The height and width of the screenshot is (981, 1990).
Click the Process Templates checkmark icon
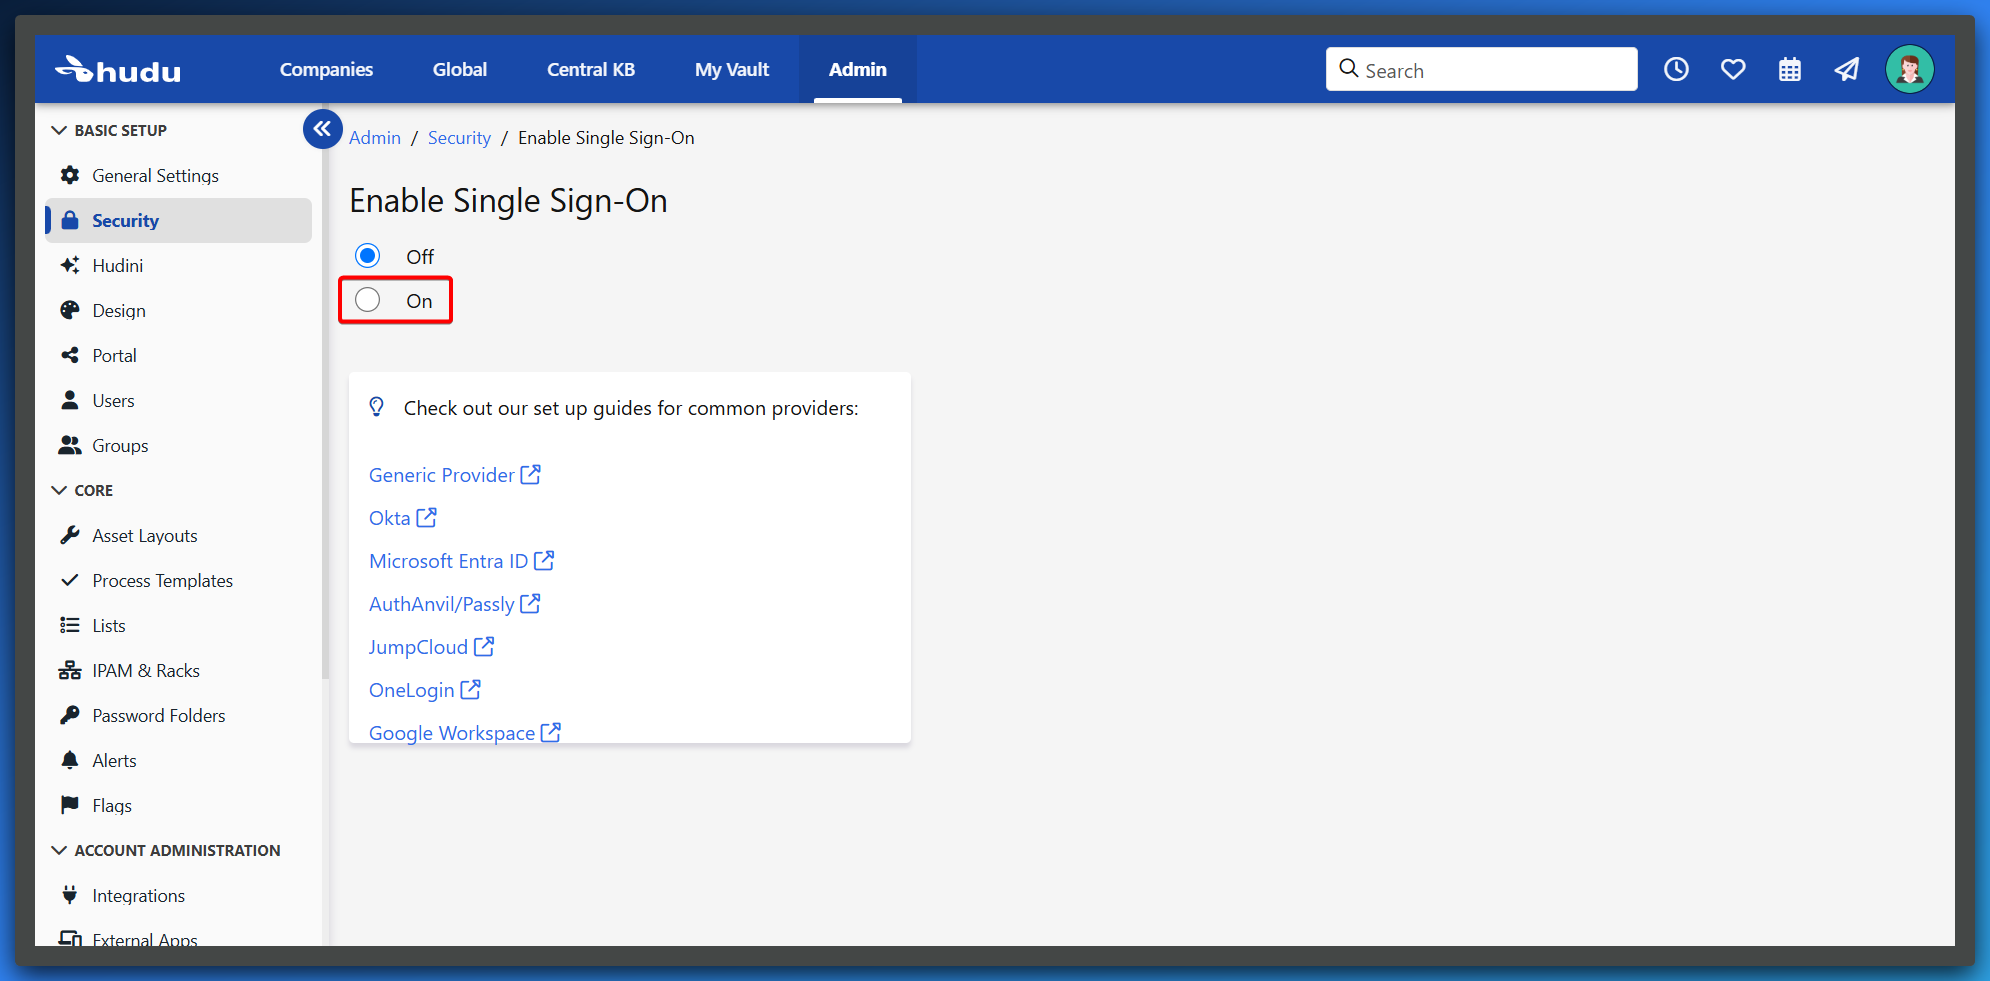(x=70, y=580)
